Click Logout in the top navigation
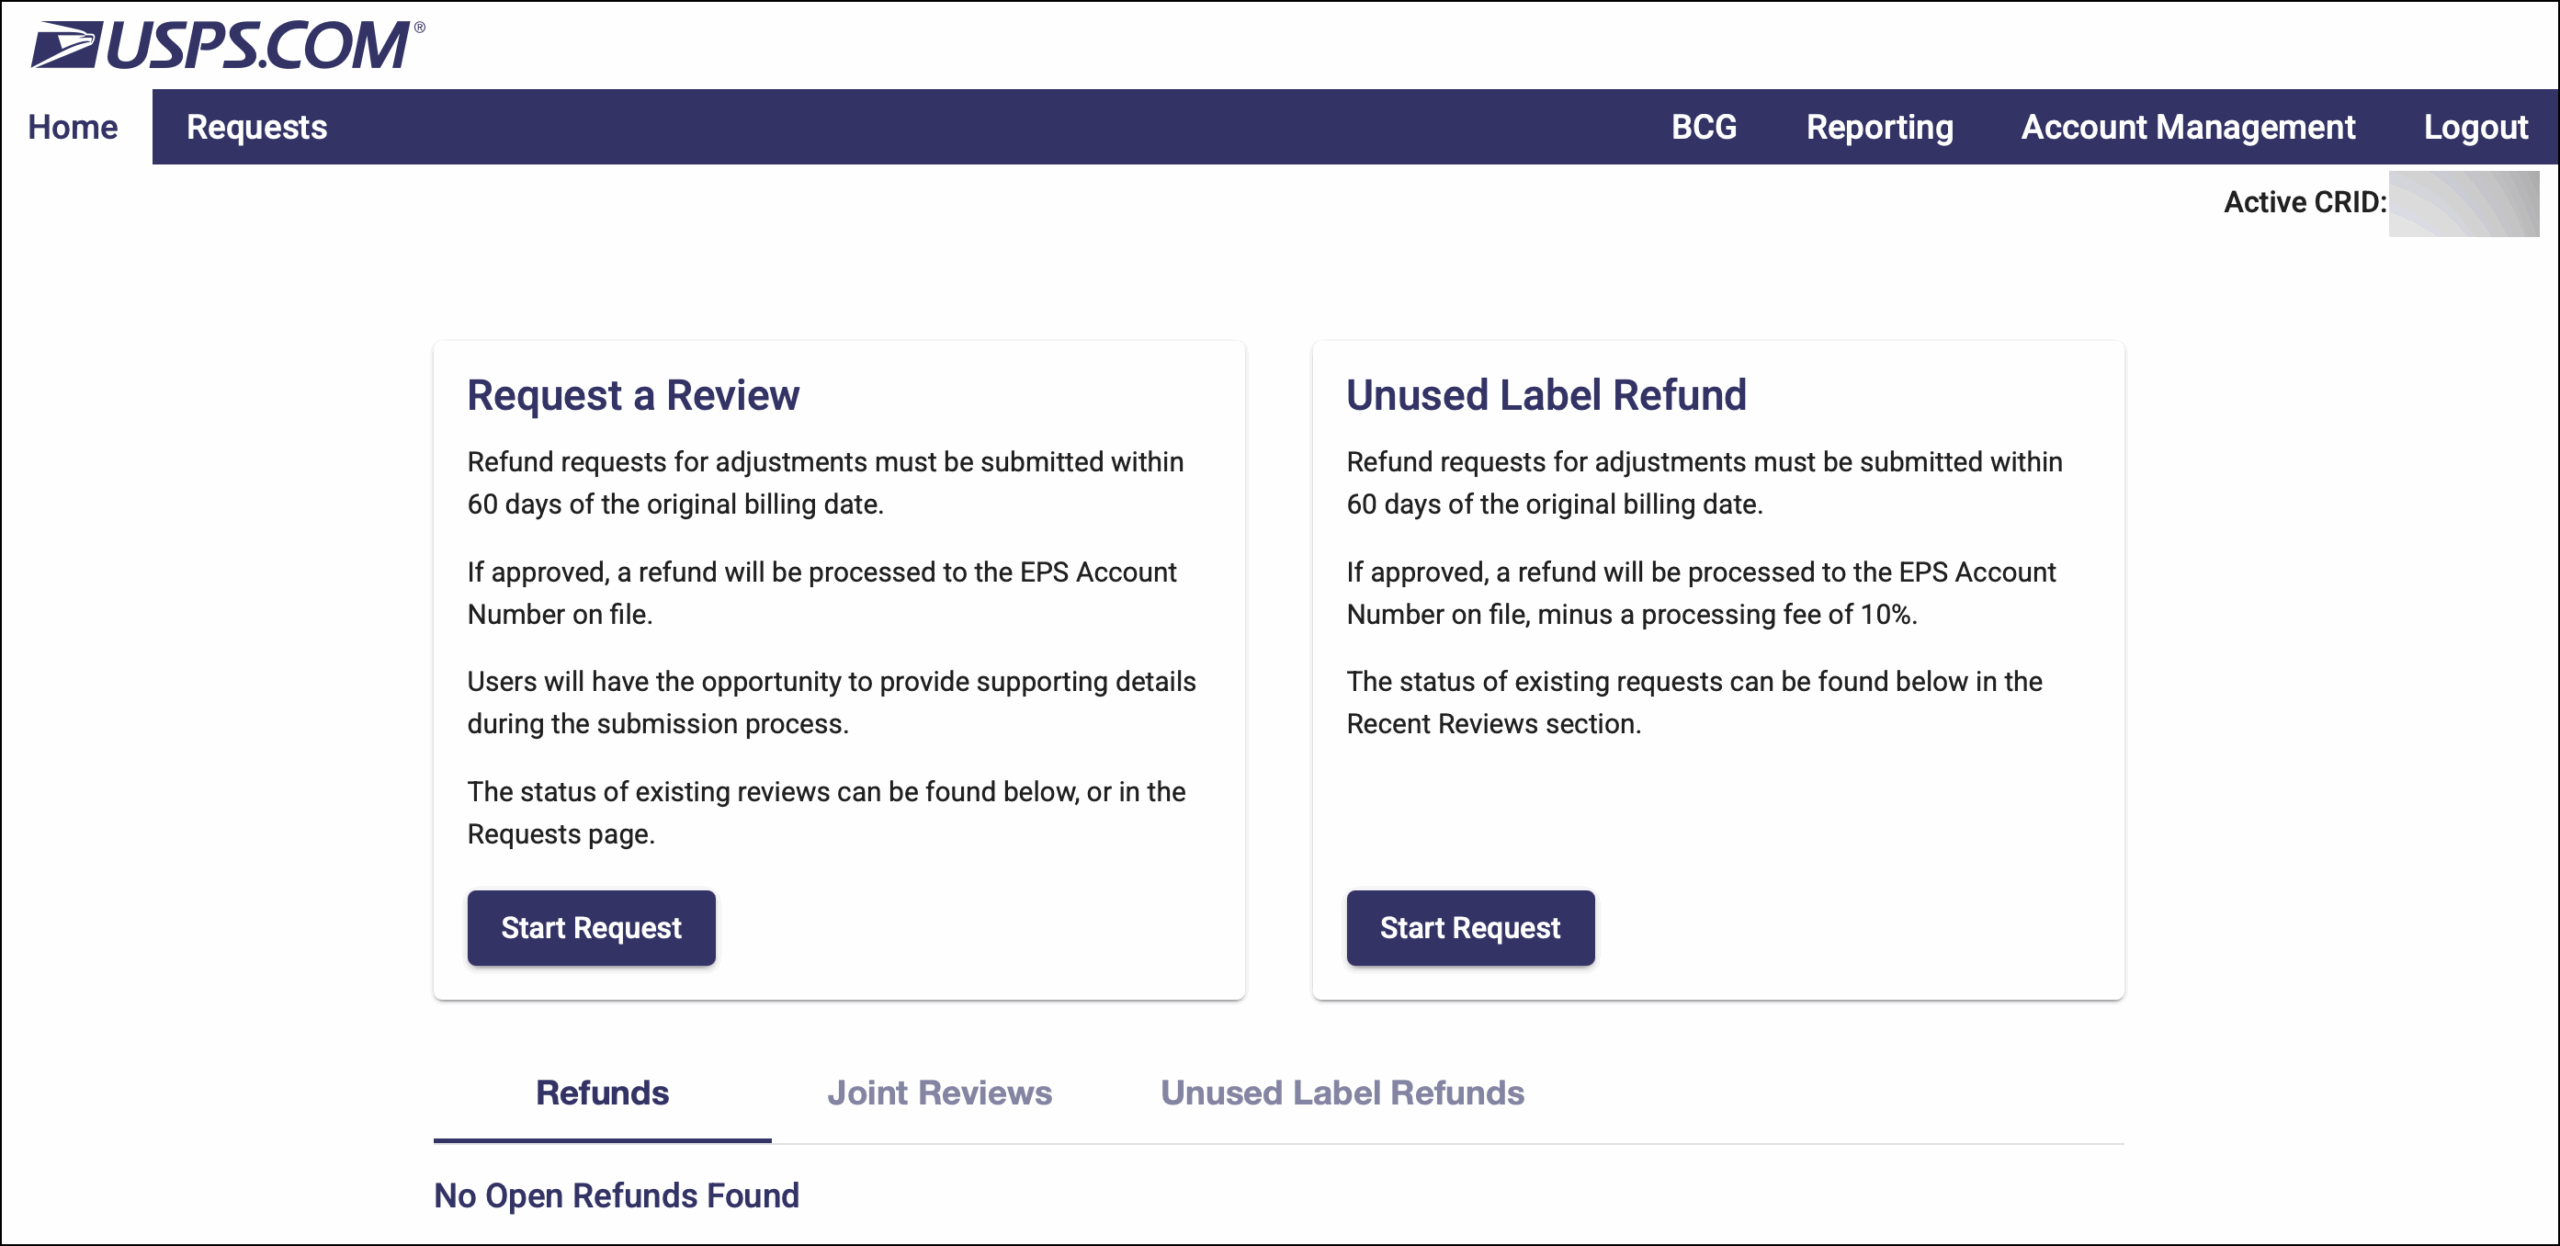This screenshot has width=2560, height=1246. point(2475,127)
